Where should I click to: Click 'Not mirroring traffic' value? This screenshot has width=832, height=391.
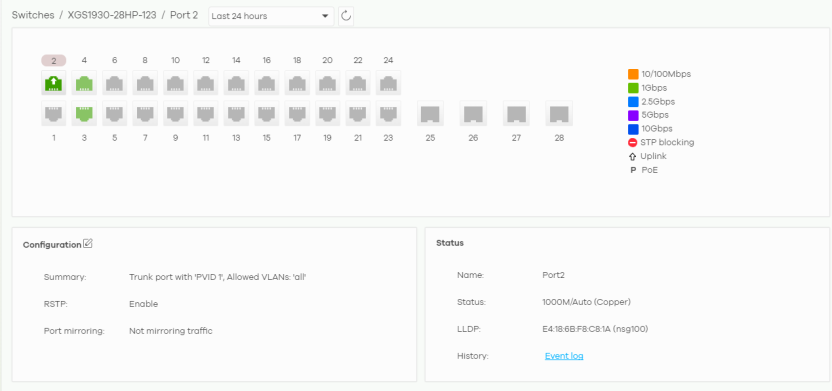pos(171,331)
